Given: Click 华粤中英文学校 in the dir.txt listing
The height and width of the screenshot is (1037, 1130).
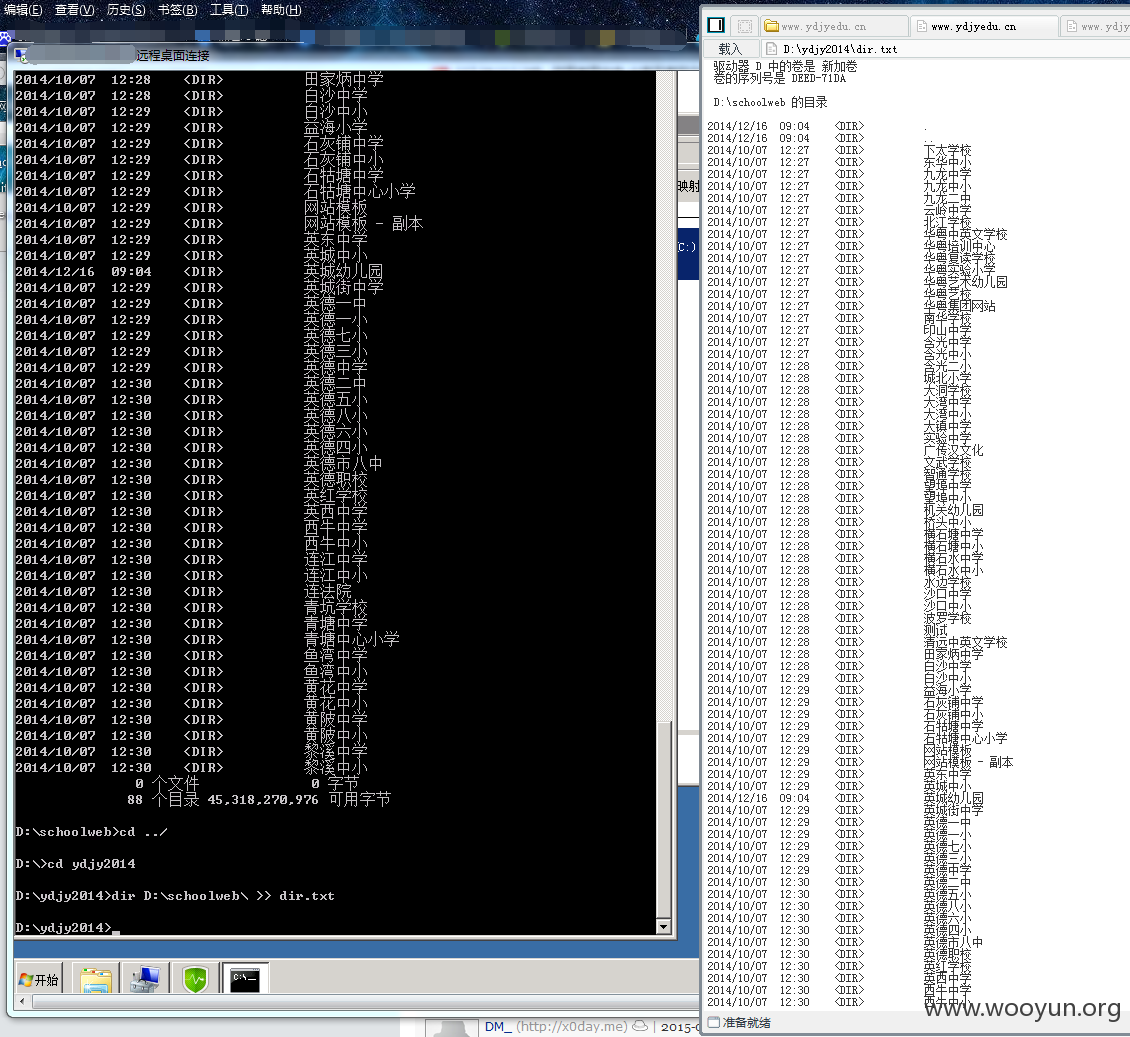Looking at the screenshot, I should [965, 234].
